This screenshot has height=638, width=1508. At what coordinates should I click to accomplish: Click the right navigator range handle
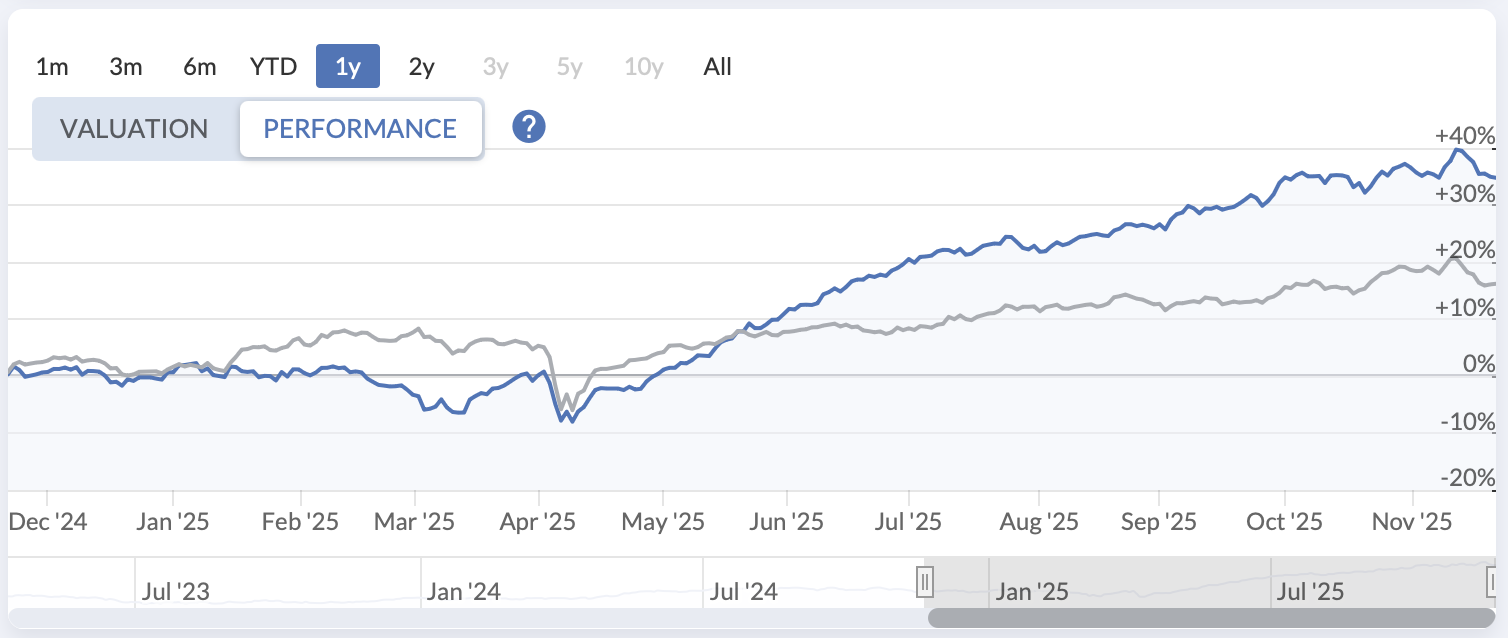1494,581
